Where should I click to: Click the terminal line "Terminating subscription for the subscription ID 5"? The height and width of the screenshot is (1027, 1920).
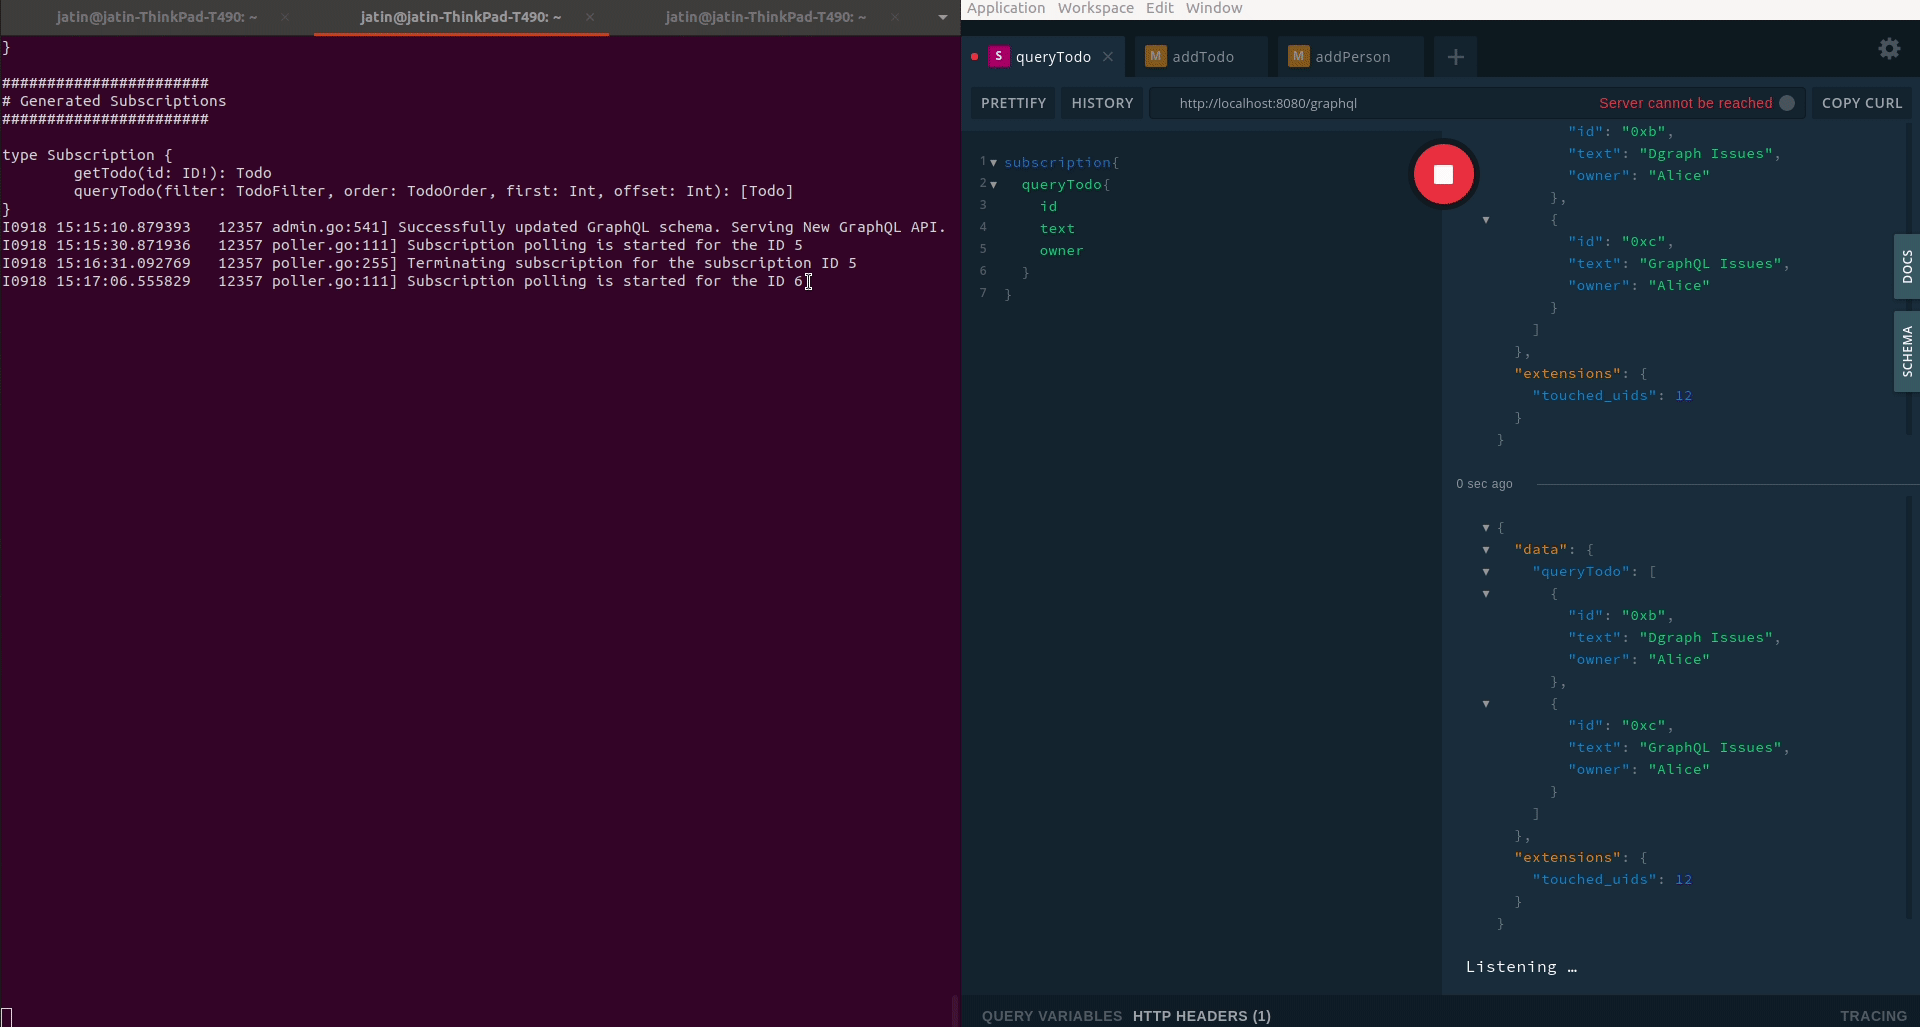pos(430,263)
